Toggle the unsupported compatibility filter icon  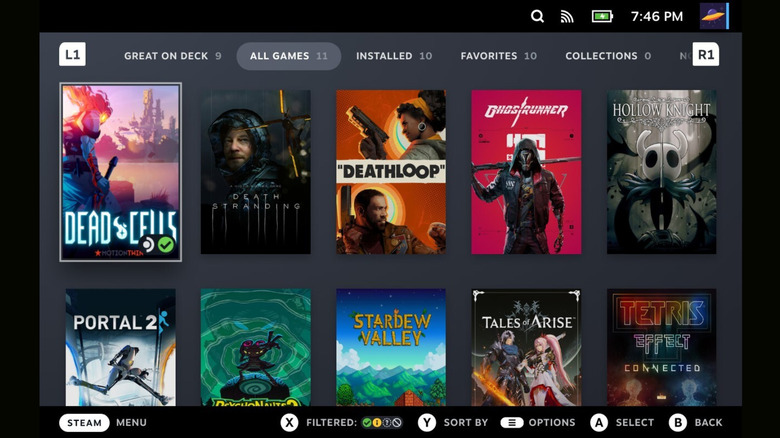point(396,423)
